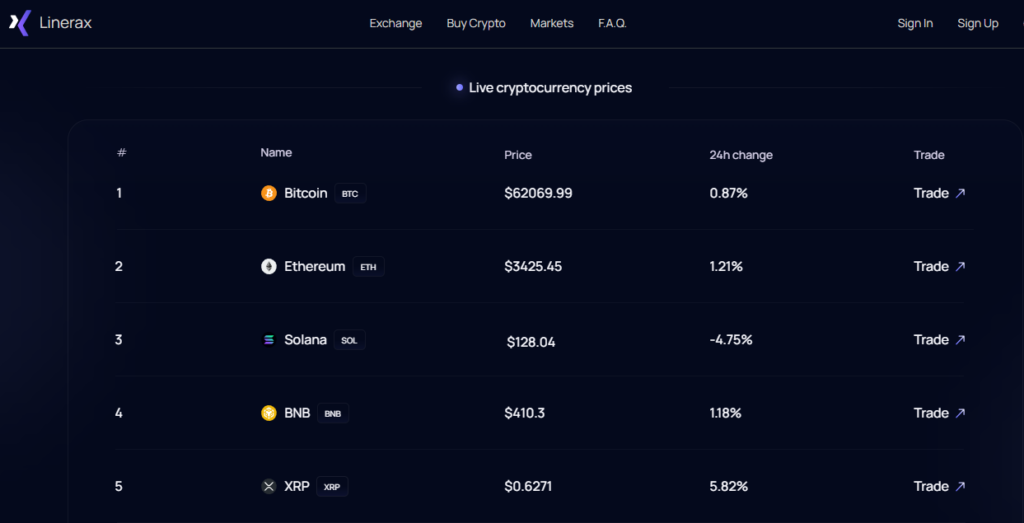The width and height of the screenshot is (1024, 523).
Task: Open the Exchange menu item
Action: pos(396,23)
